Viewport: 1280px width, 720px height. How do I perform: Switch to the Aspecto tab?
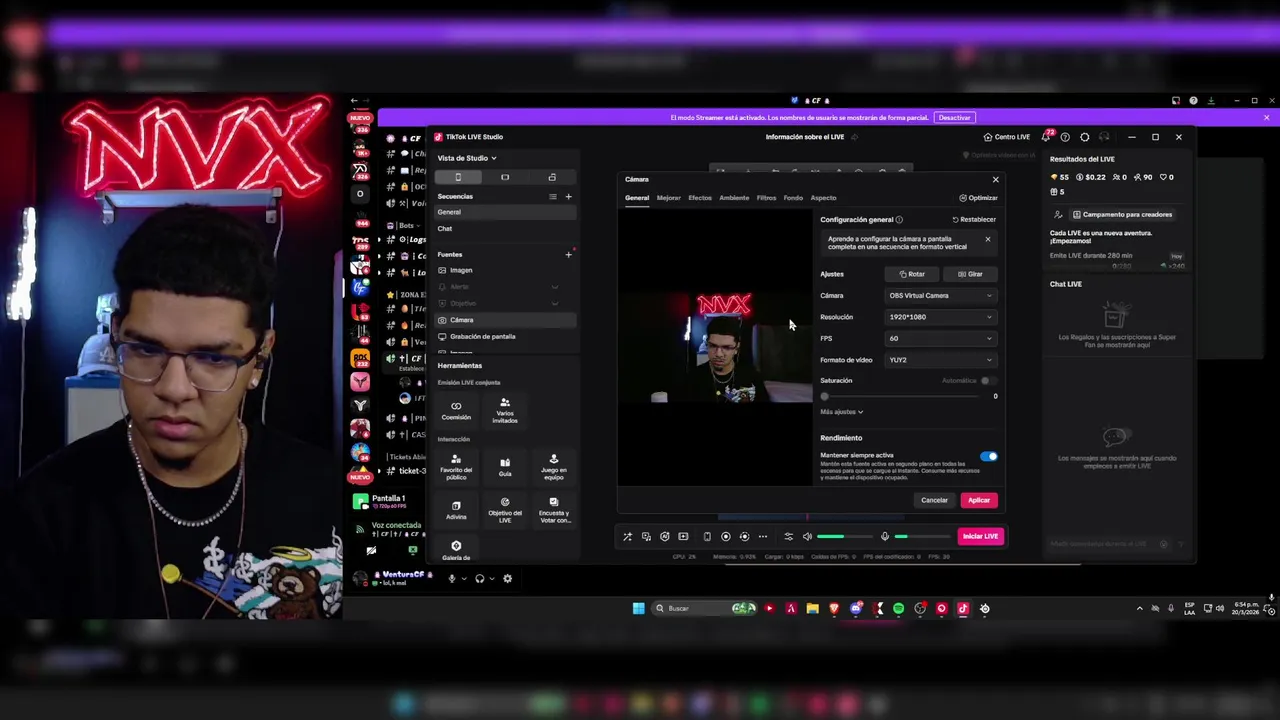[823, 198]
